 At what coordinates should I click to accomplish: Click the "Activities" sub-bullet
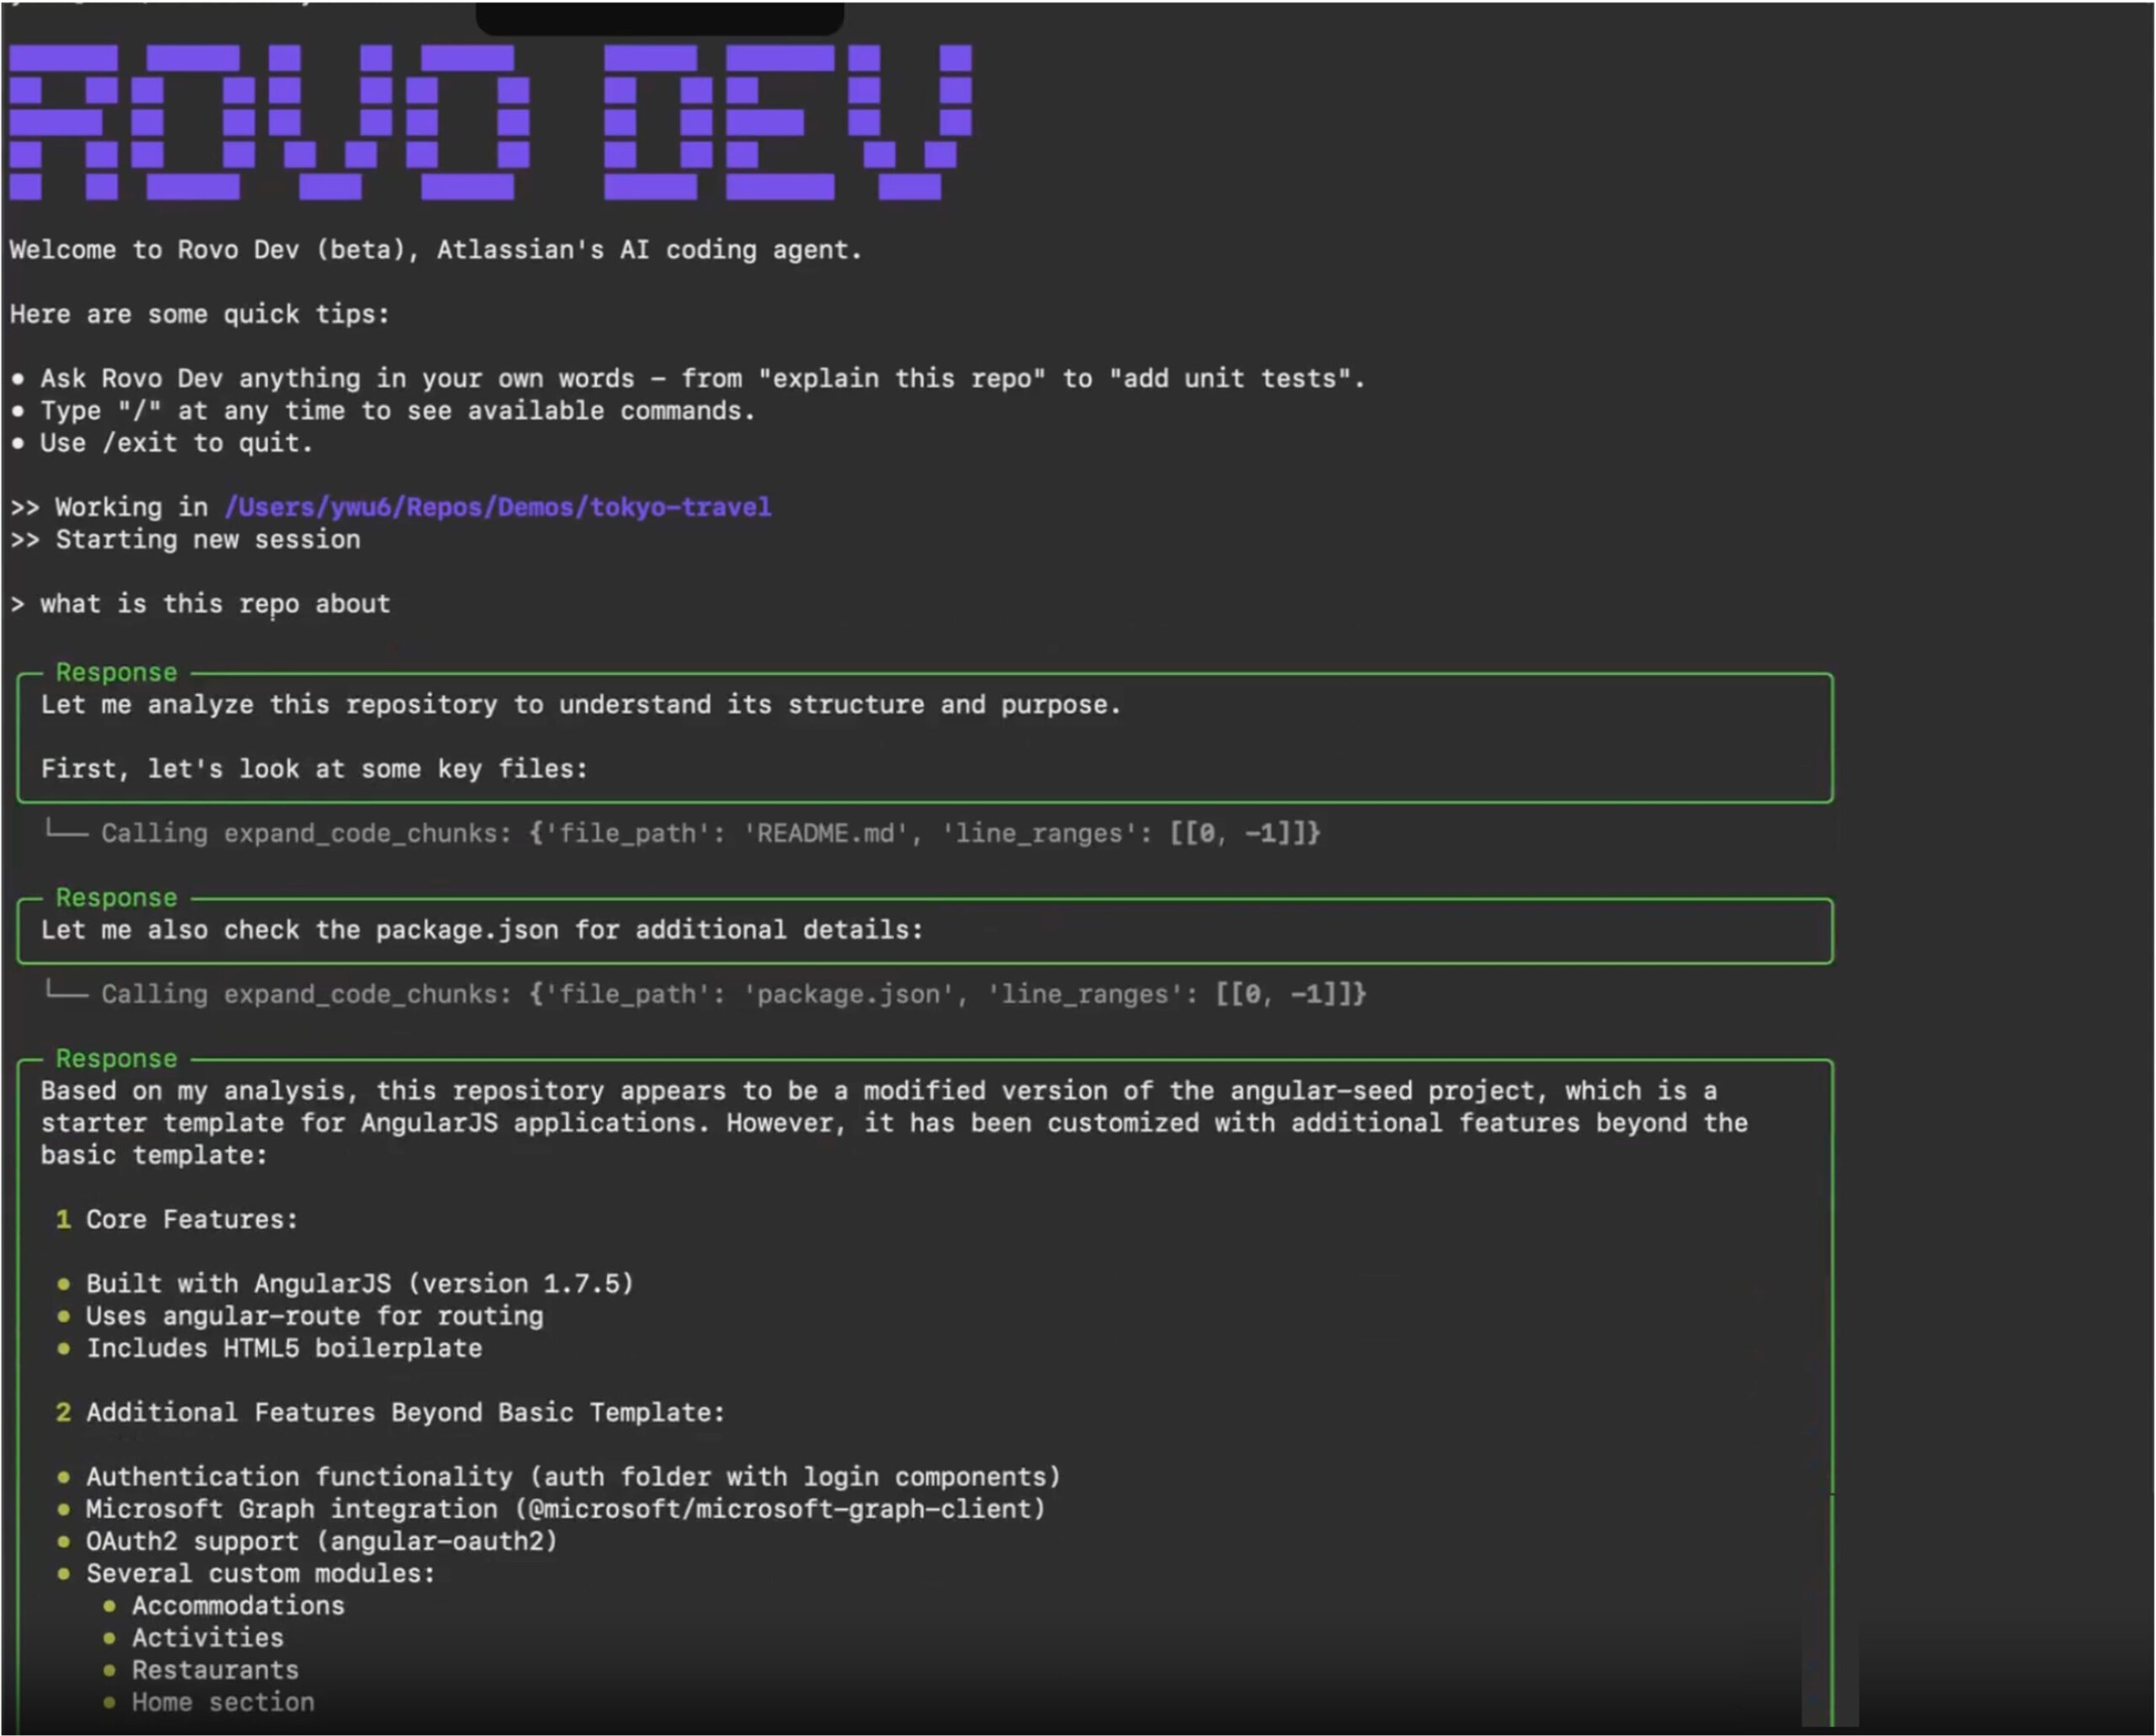193,1638
